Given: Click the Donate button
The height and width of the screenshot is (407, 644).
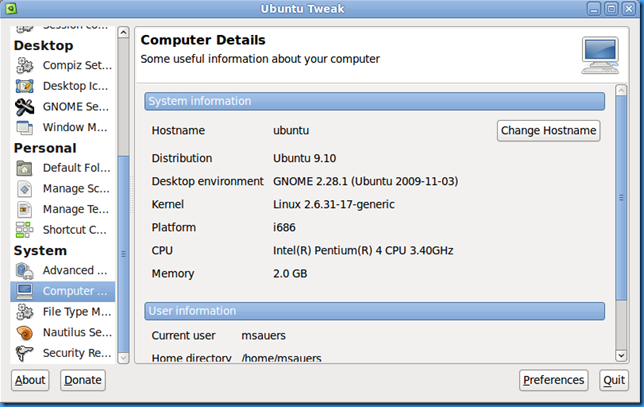Looking at the screenshot, I should point(83,380).
